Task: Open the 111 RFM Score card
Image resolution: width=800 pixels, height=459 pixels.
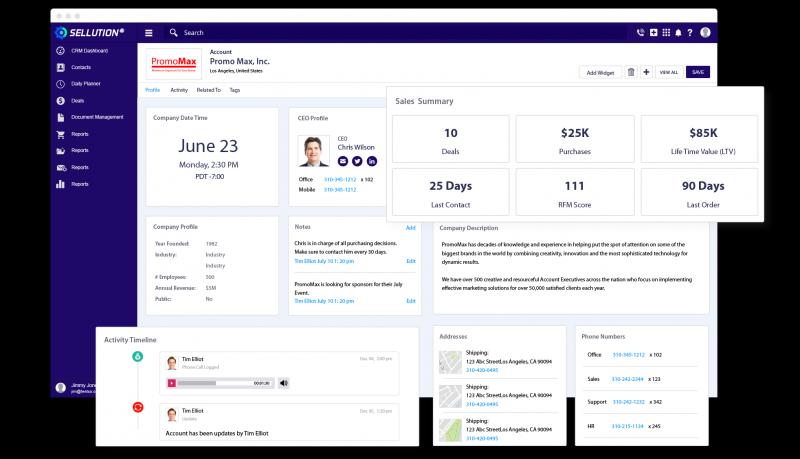Action: tap(575, 192)
